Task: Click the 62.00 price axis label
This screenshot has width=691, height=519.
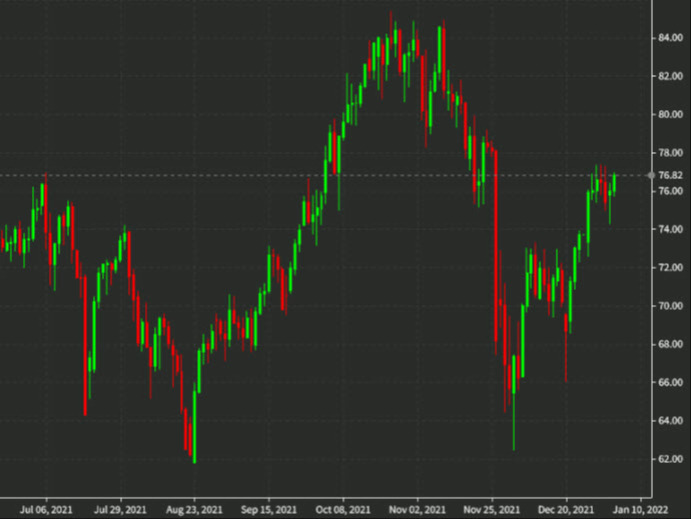Action: [670, 459]
